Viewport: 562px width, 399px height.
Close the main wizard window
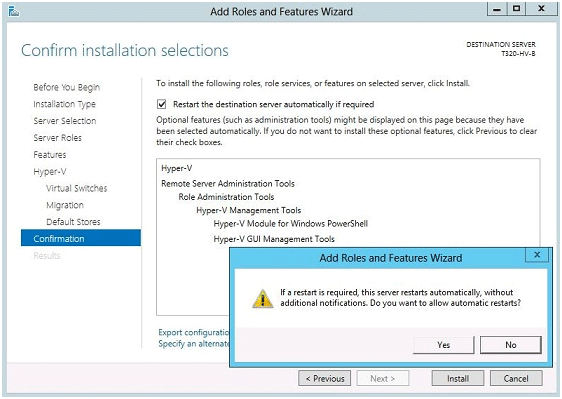click(x=541, y=9)
